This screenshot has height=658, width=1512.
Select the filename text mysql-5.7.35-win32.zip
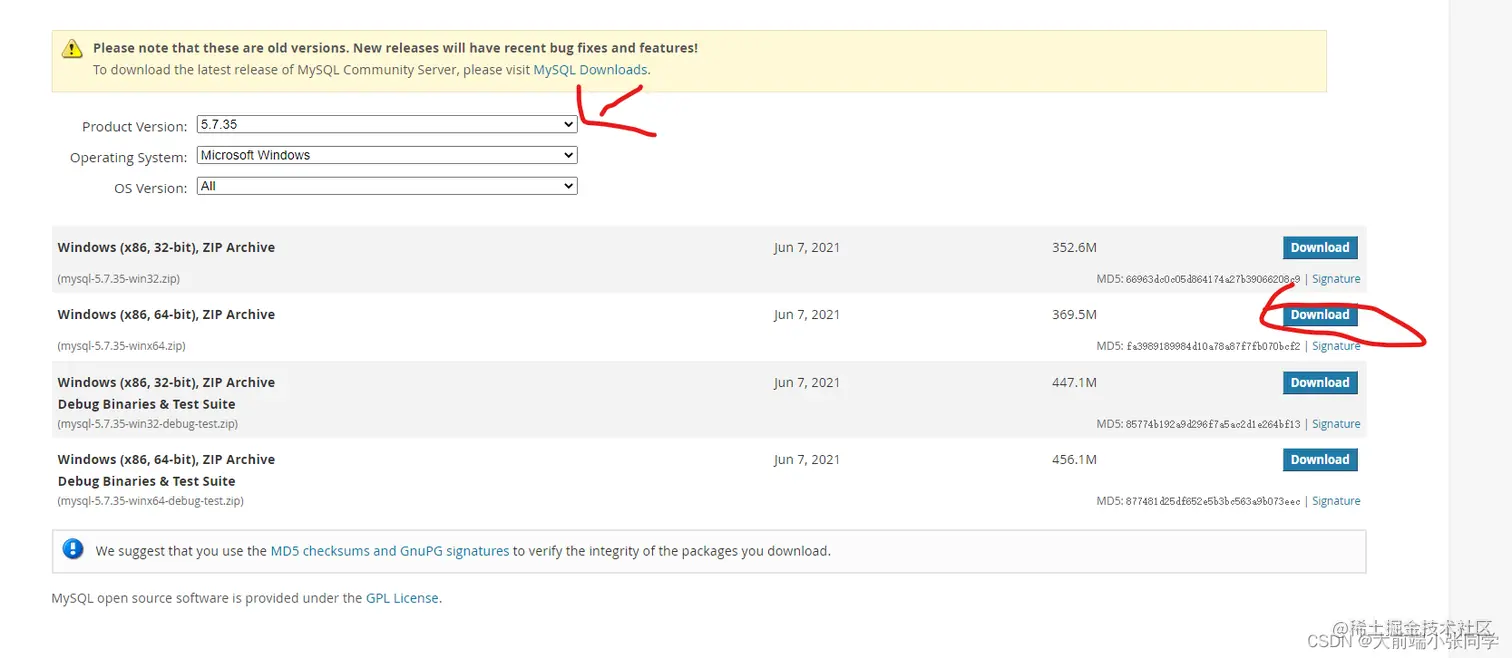pos(119,279)
